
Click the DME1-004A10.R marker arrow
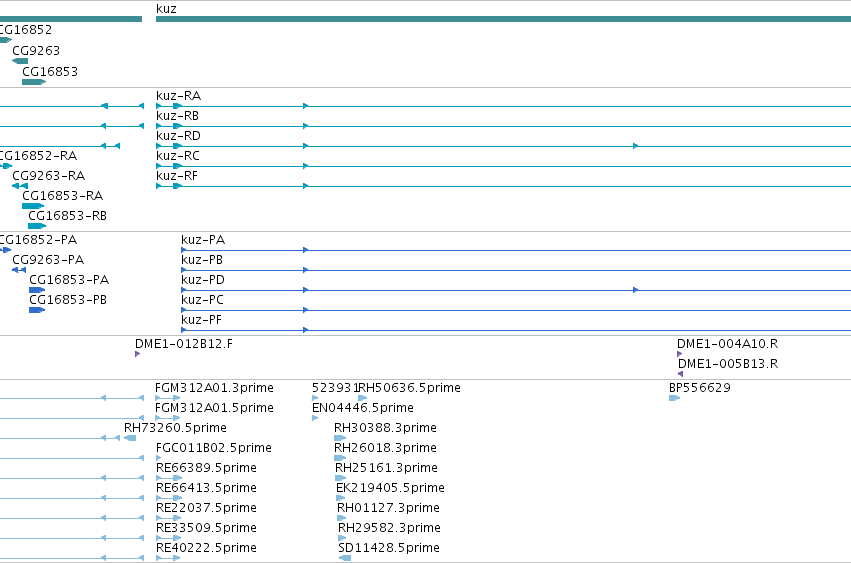[679, 354]
